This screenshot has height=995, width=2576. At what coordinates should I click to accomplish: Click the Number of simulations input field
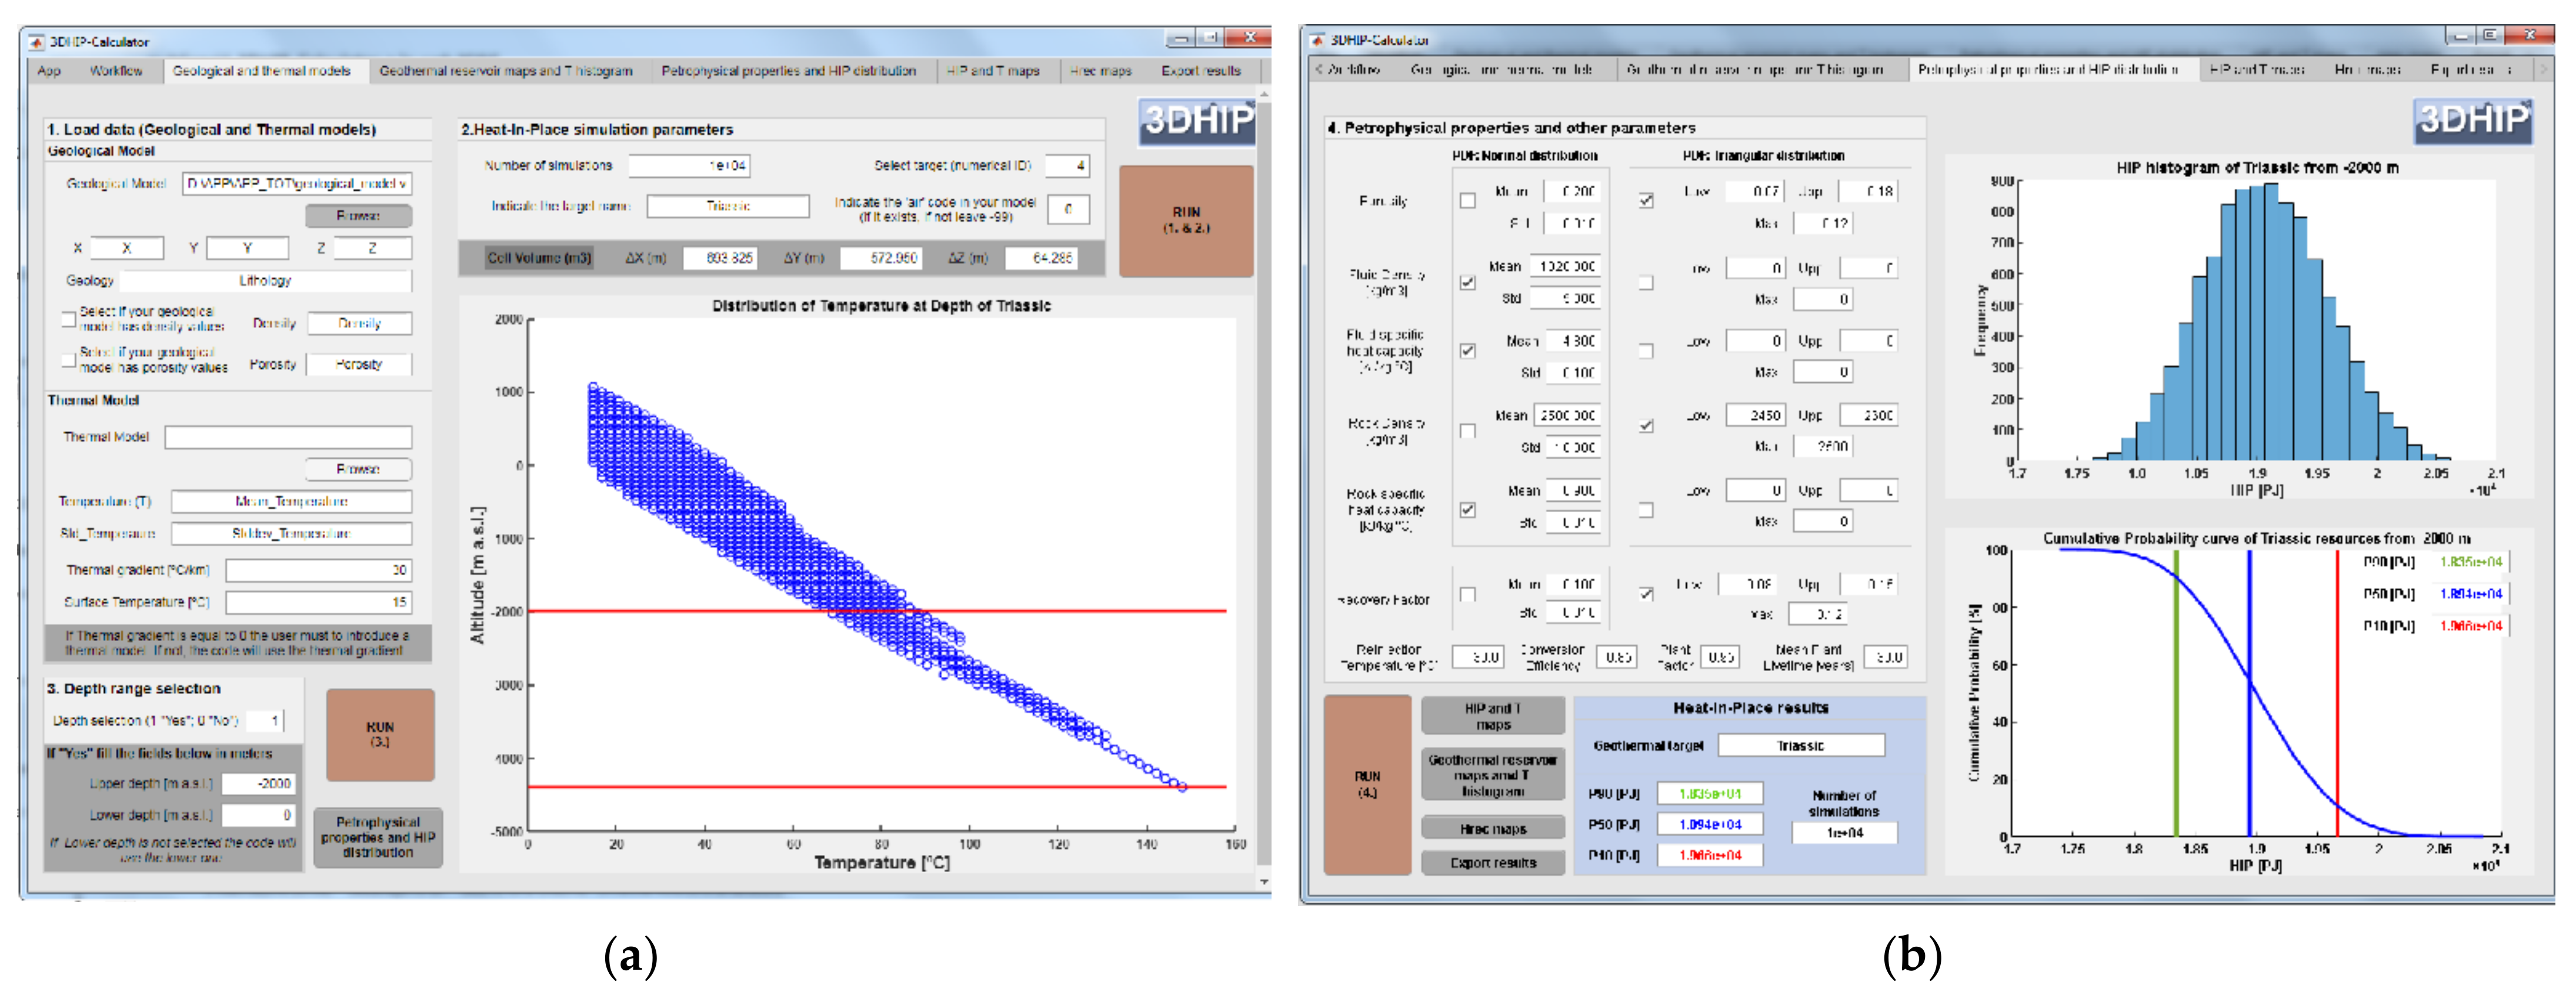(x=689, y=166)
